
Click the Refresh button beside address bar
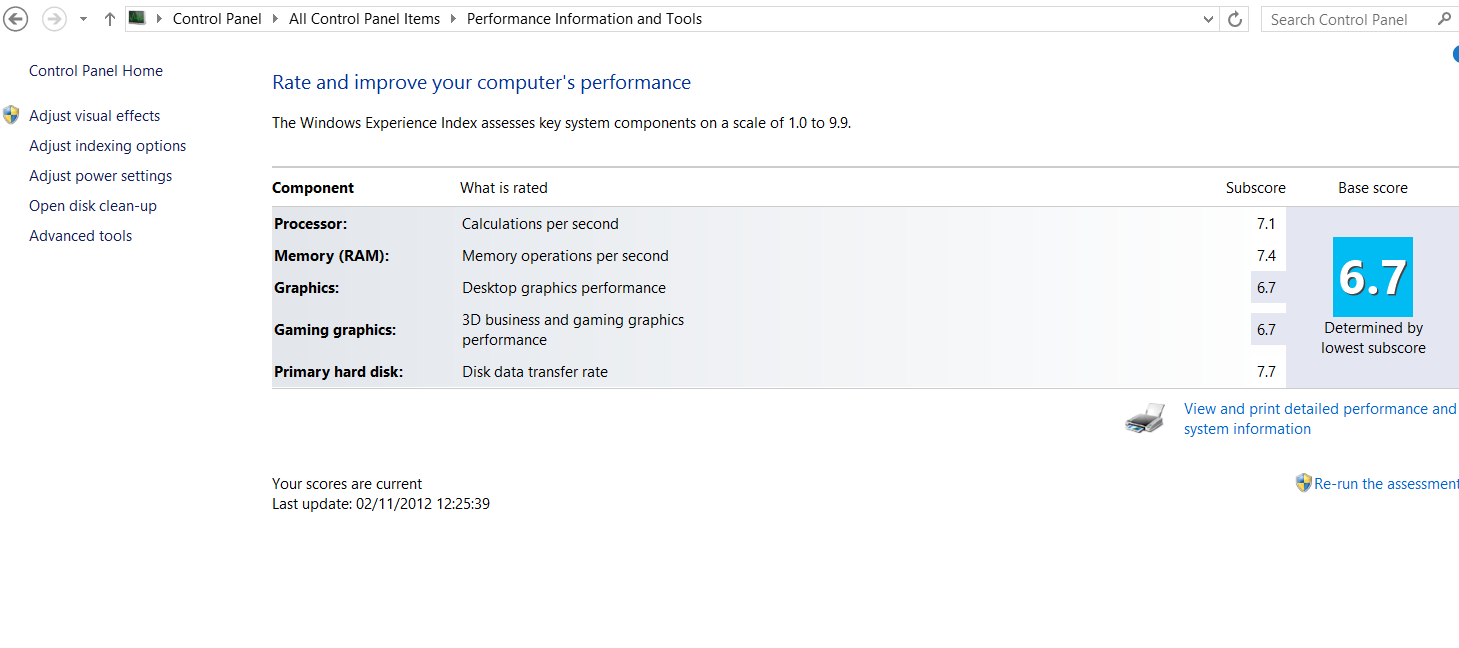1235,19
